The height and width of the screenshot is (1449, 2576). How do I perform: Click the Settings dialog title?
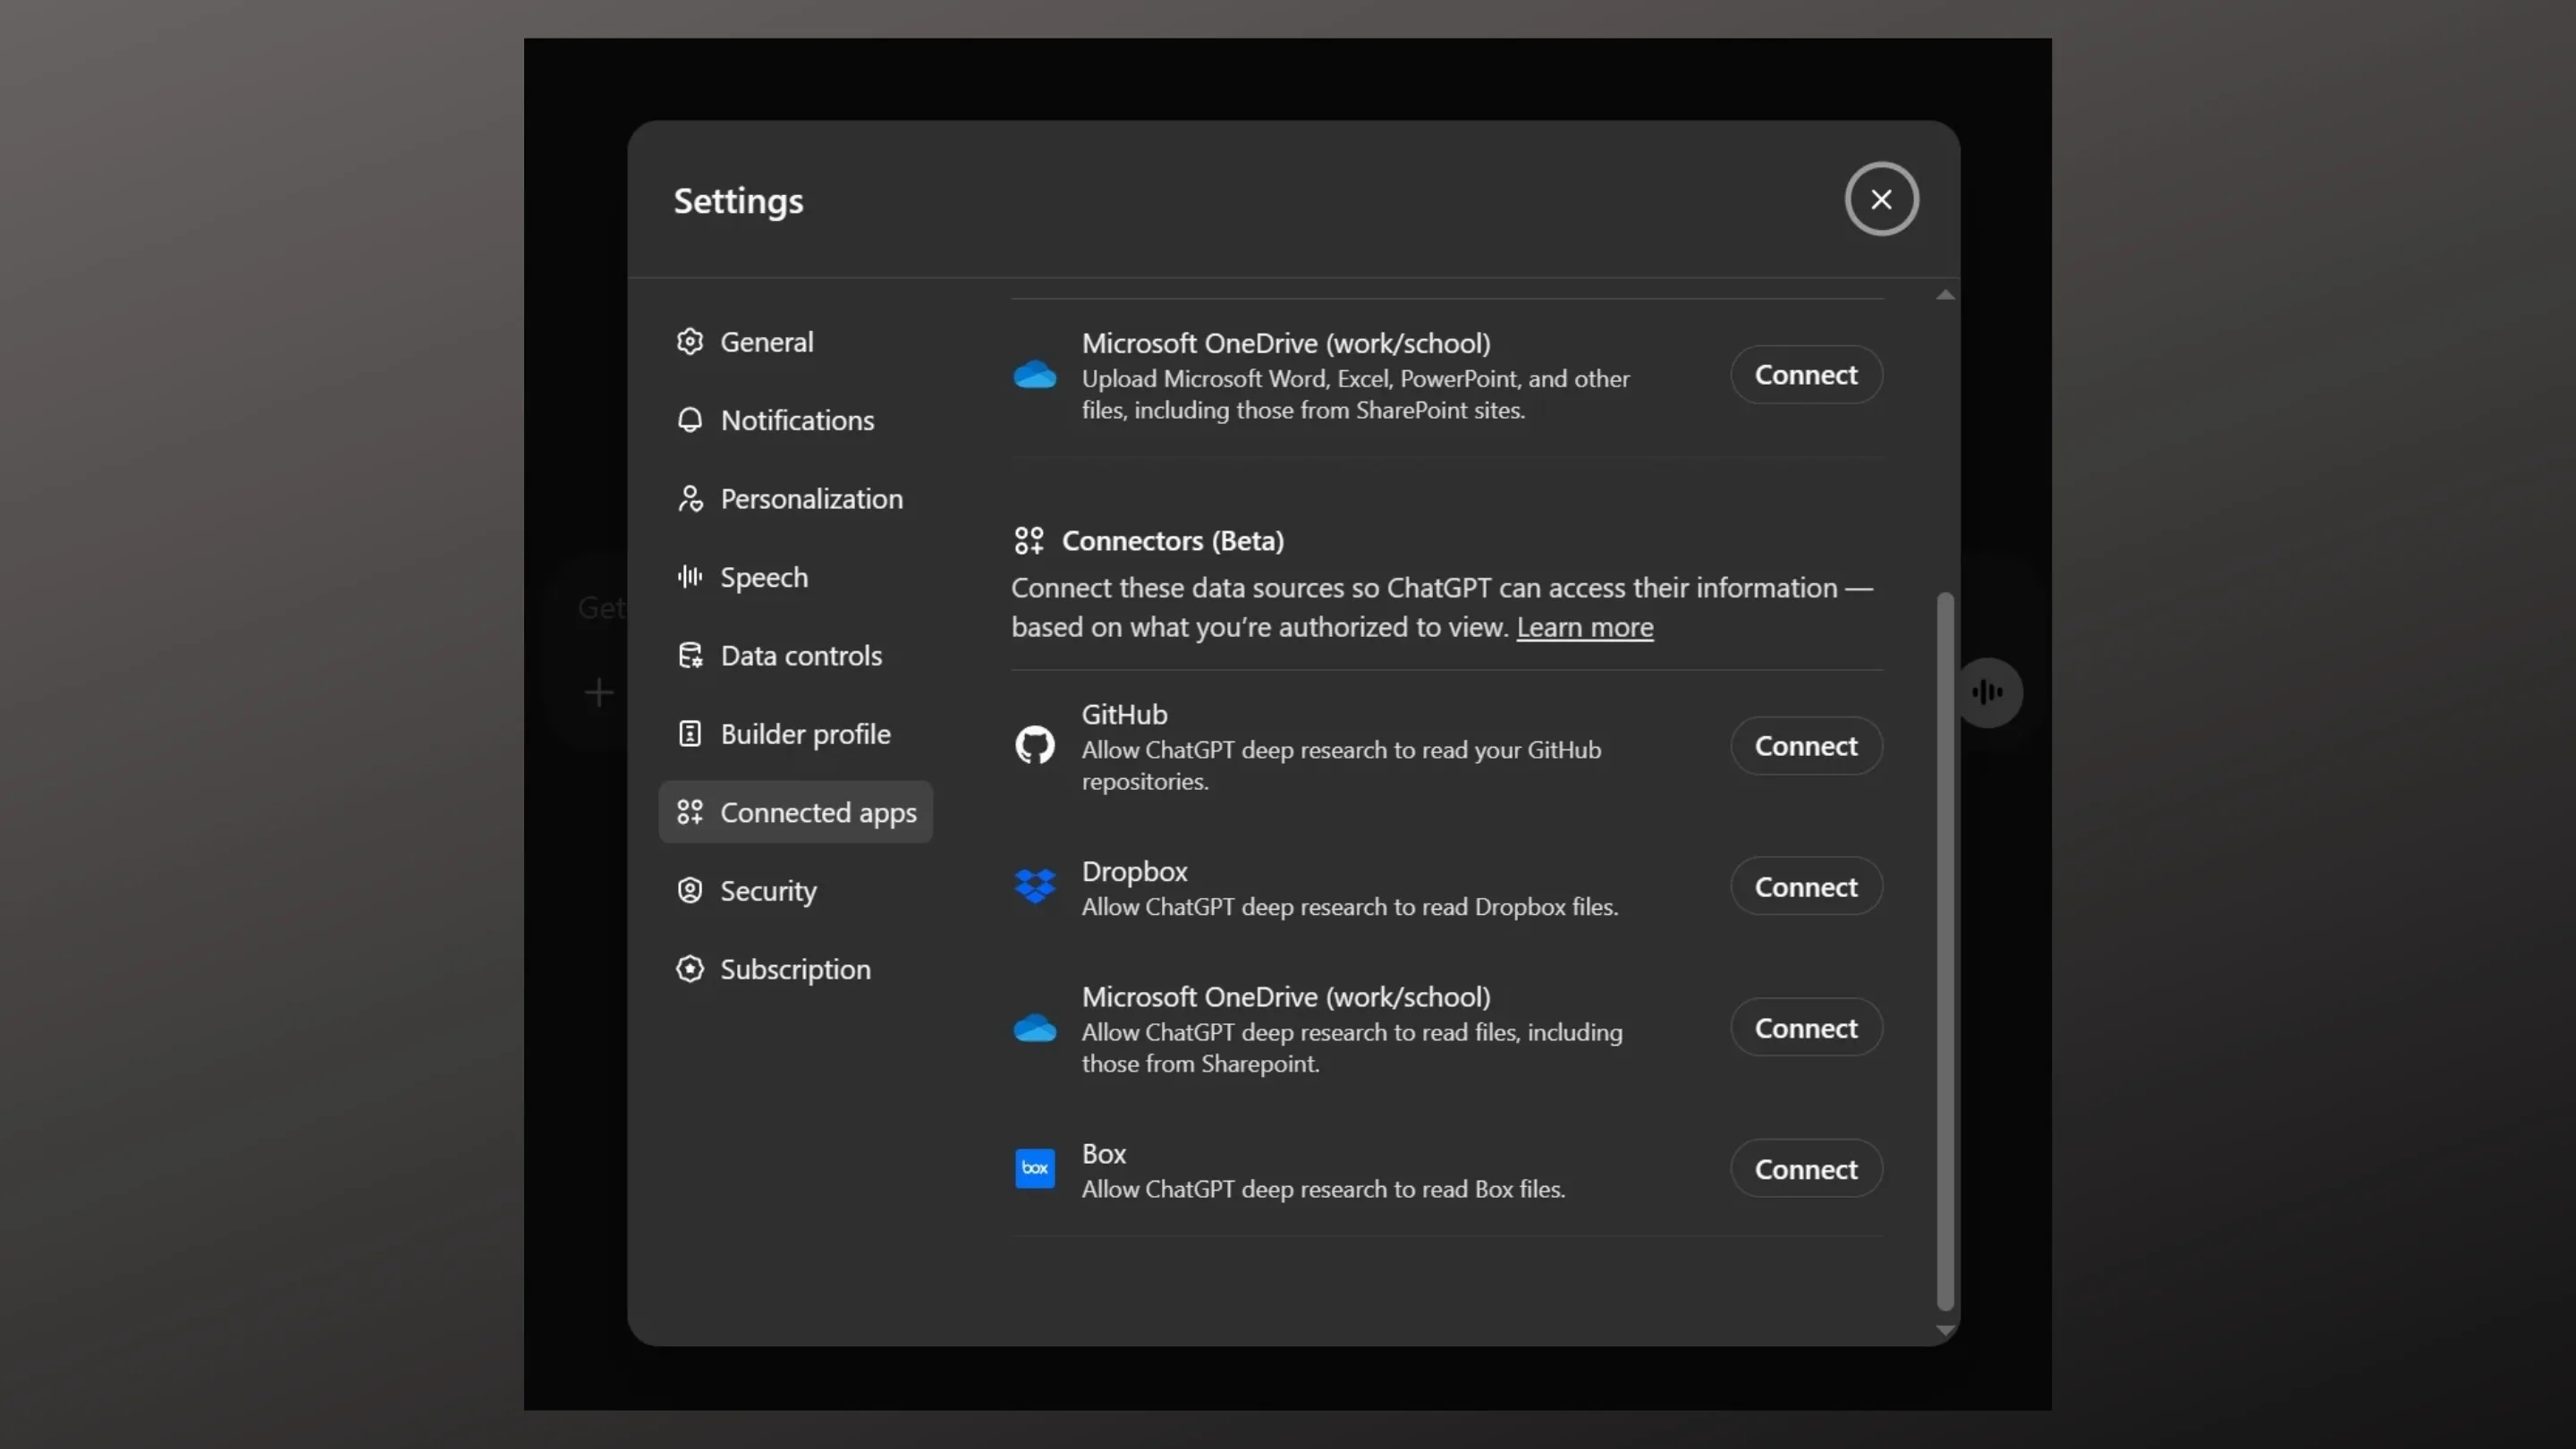738,202
